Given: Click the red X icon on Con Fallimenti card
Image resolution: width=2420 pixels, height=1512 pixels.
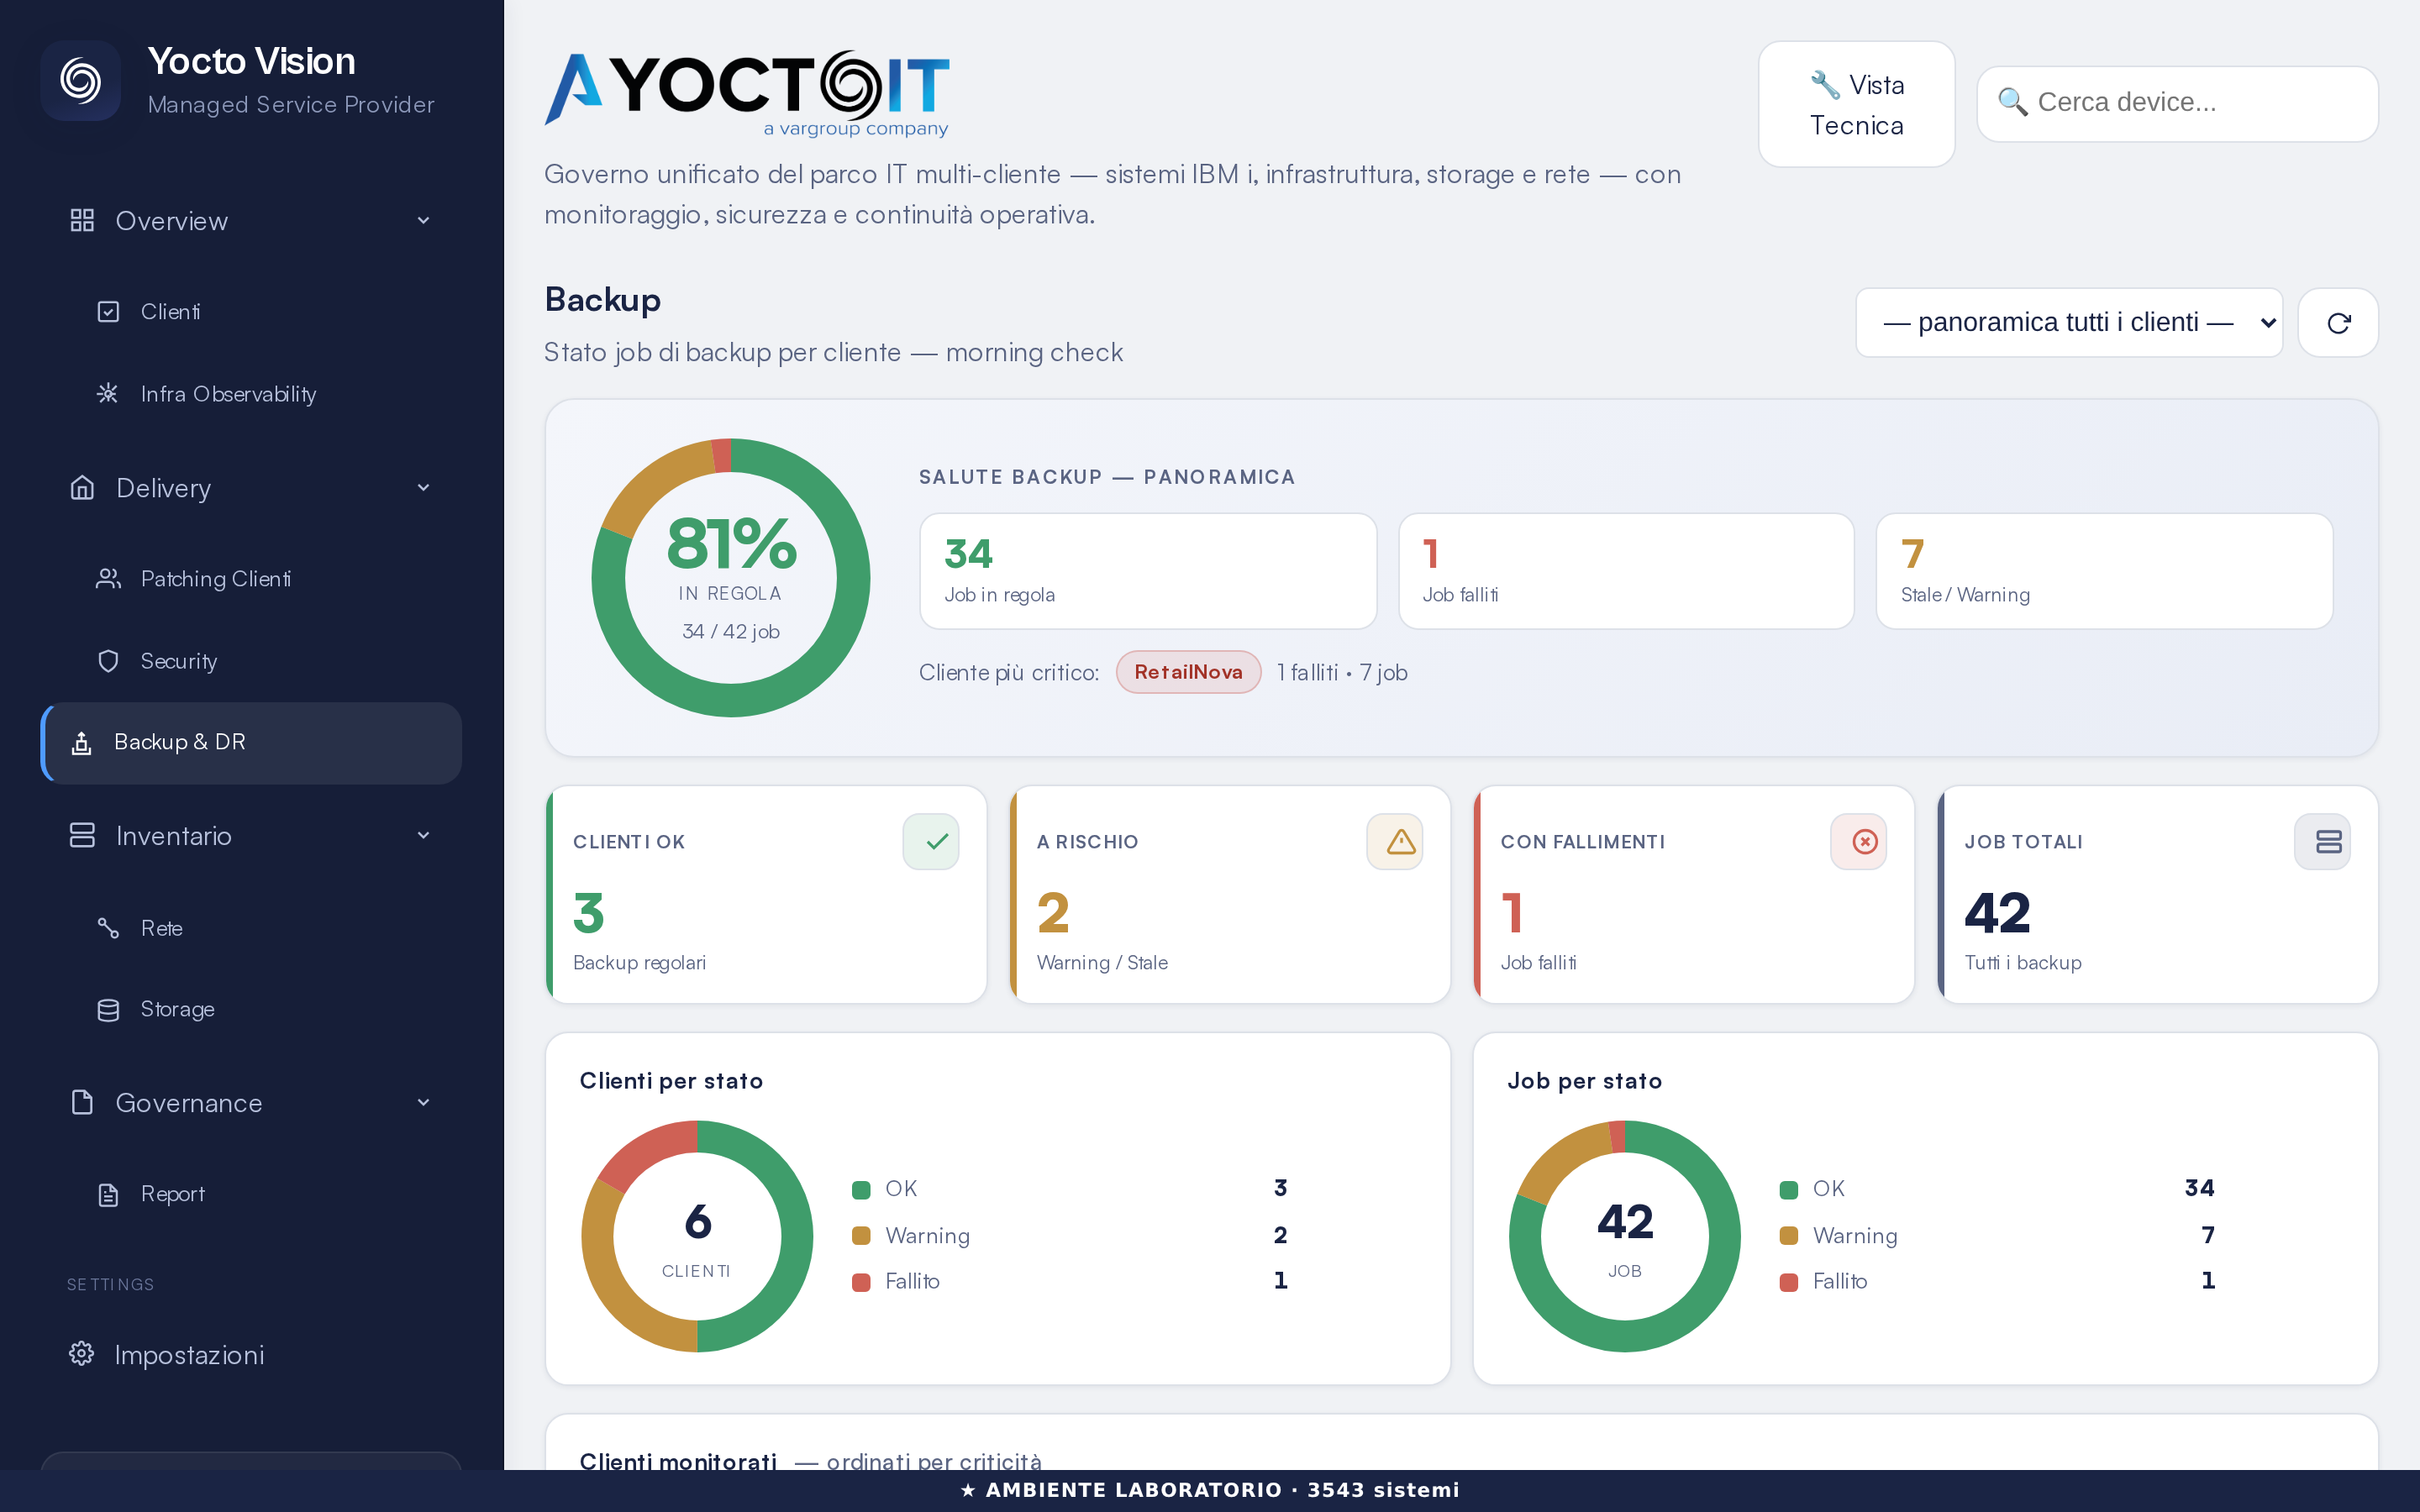Looking at the screenshot, I should tap(1859, 842).
